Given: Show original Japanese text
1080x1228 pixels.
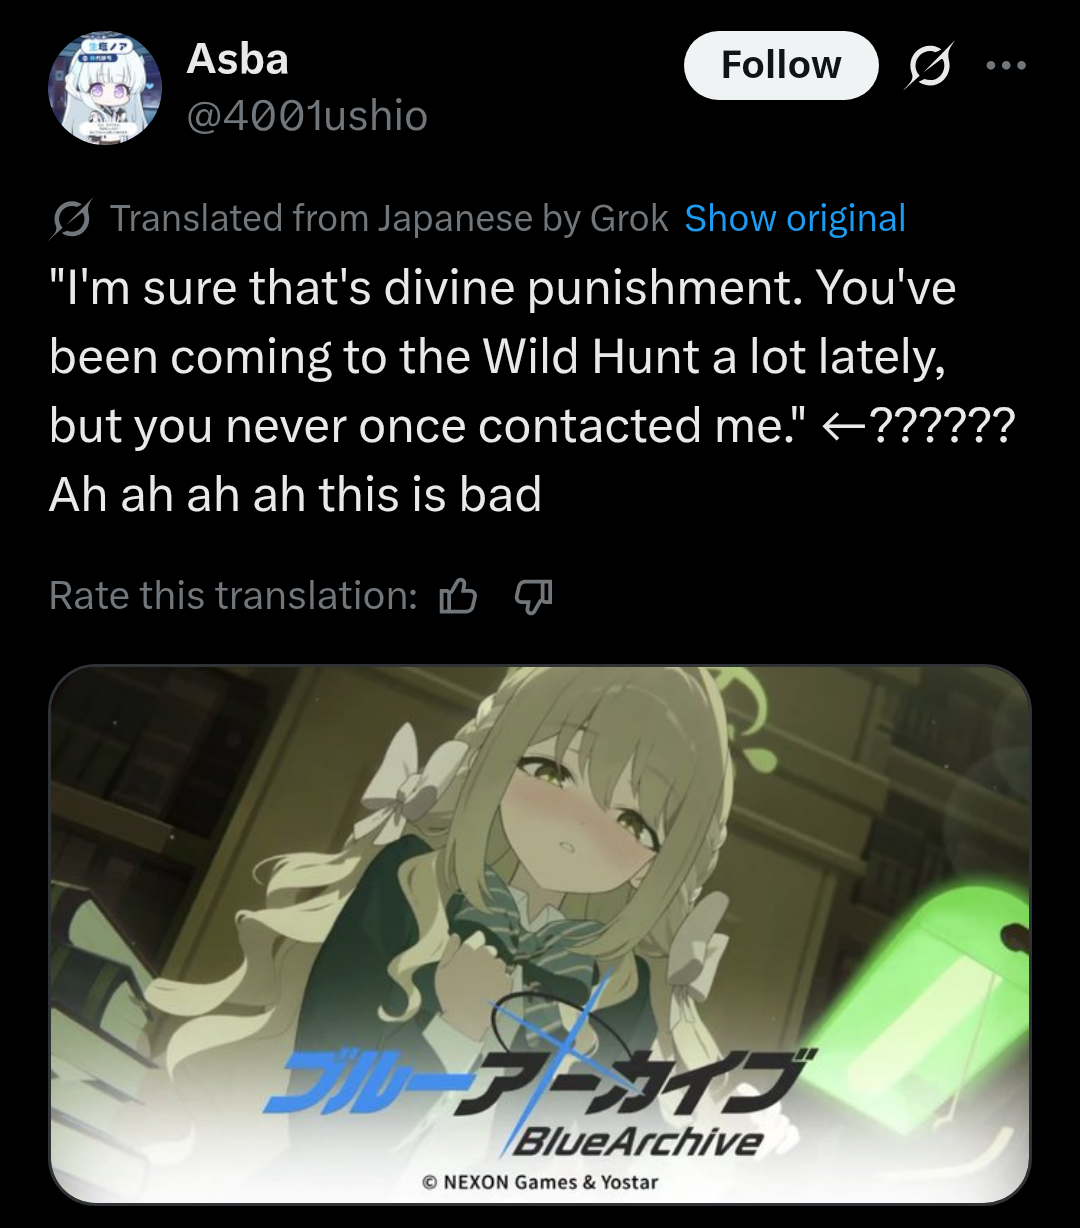Looking at the screenshot, I should 795,218.
